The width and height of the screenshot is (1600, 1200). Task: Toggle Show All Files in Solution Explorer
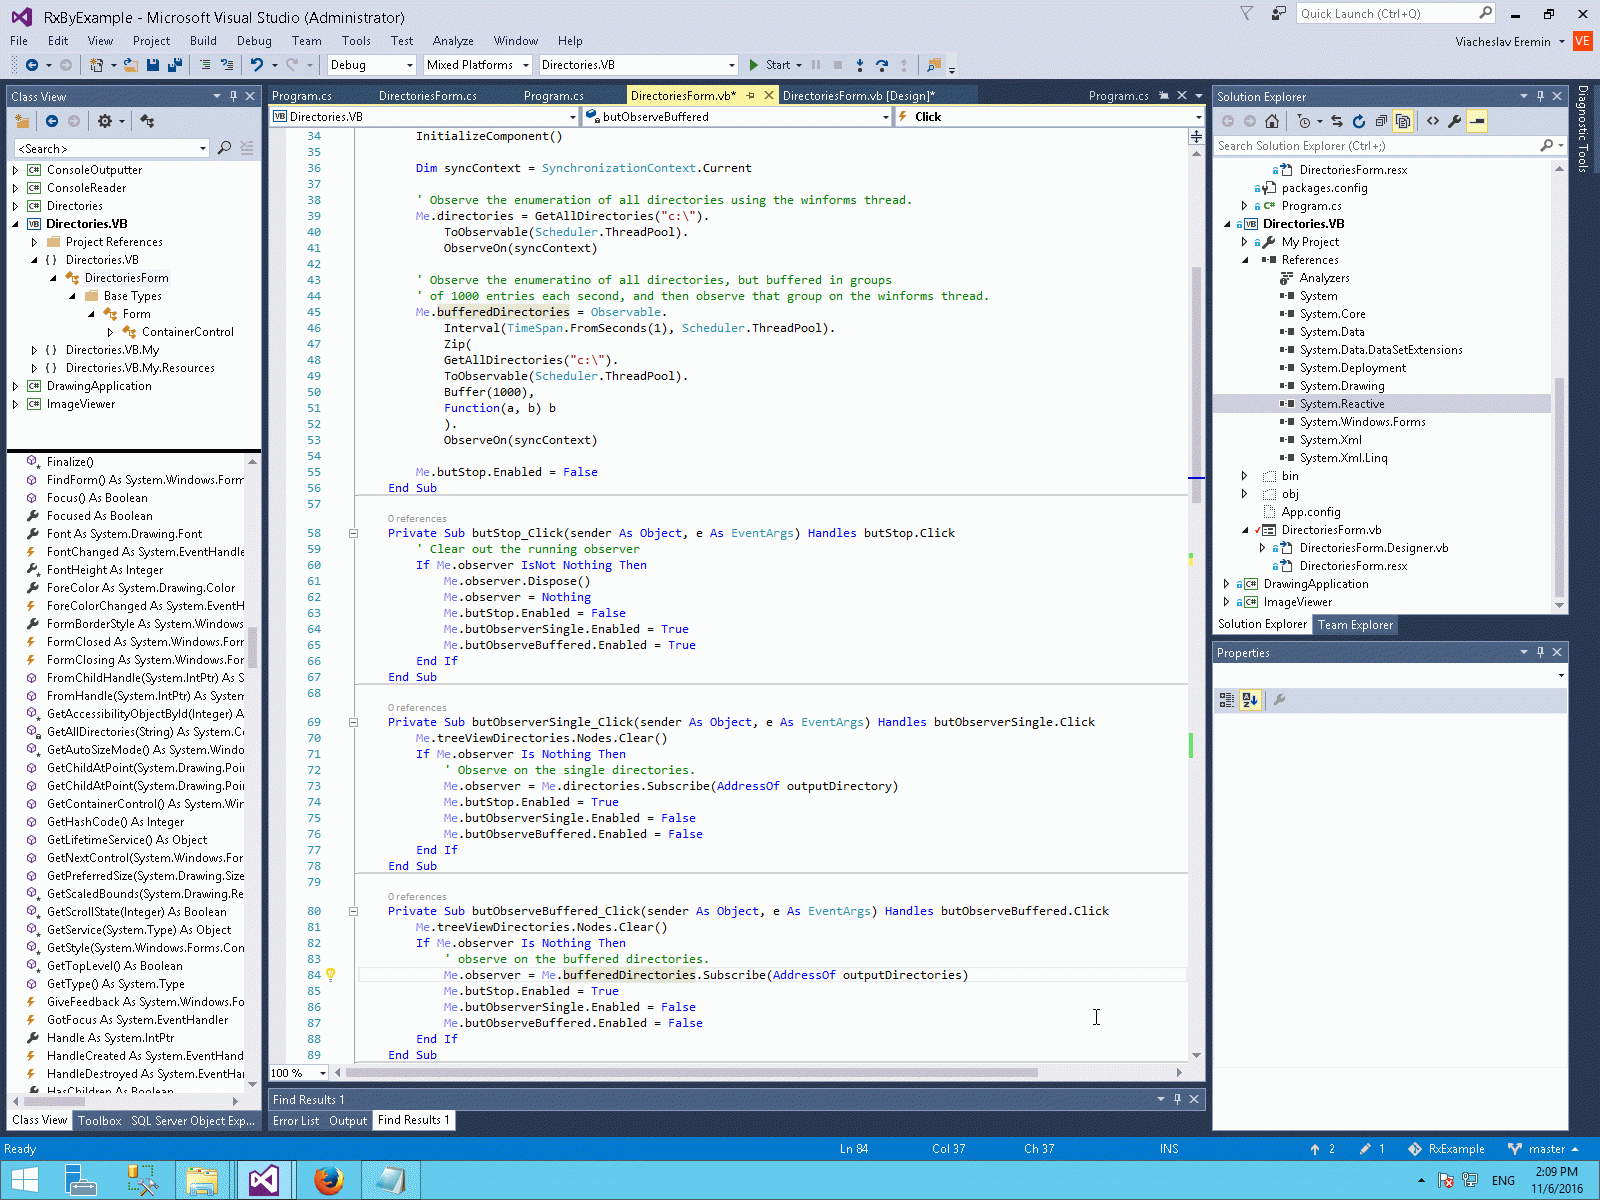click(x=1403, y=121)
